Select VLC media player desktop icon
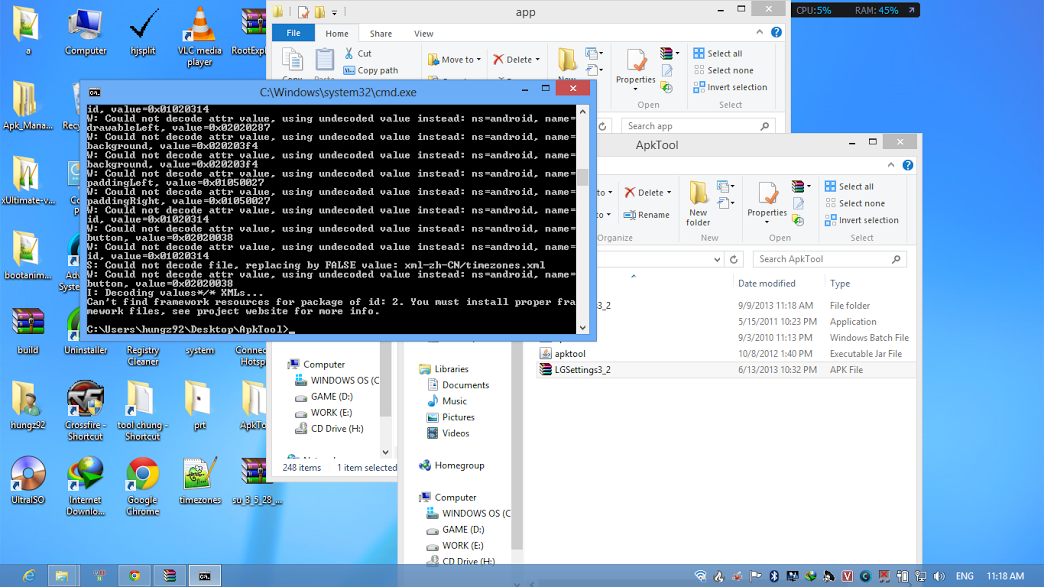The image size is (1044, 587). click(199, 36)
